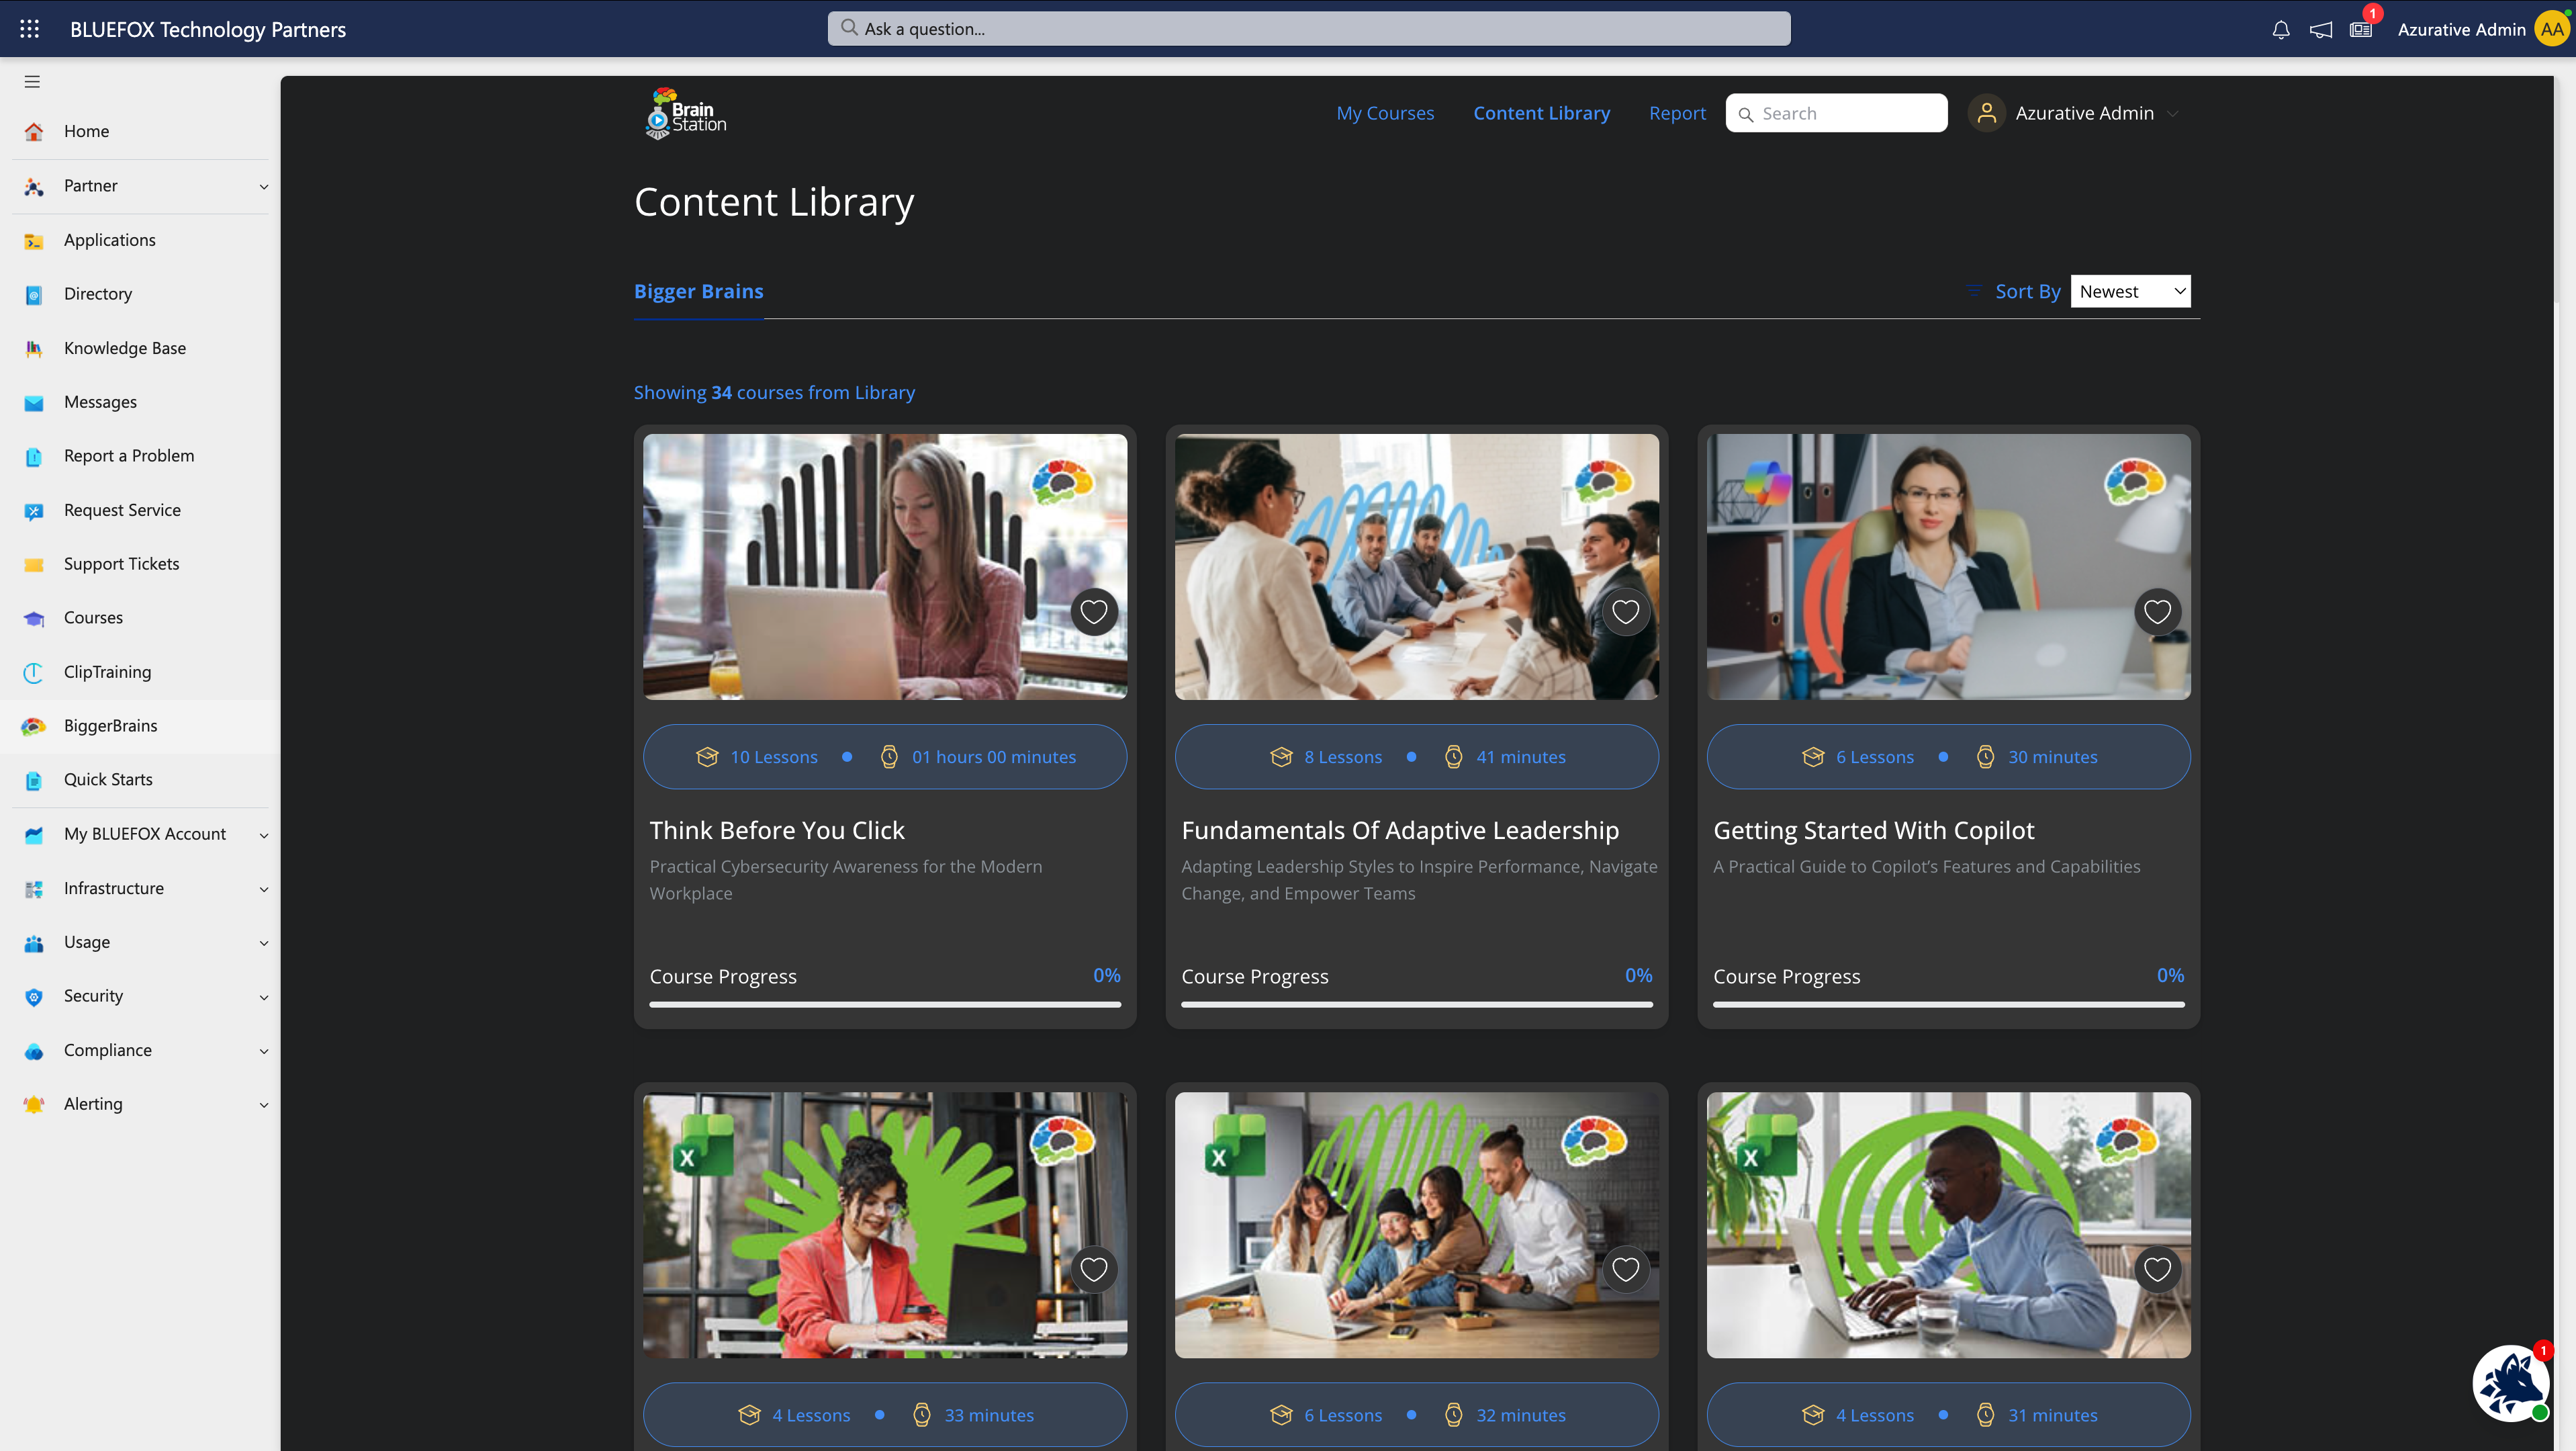Favorite the Think Before You Click course
2576x1451 pixels.
(x=1094, y=611)
